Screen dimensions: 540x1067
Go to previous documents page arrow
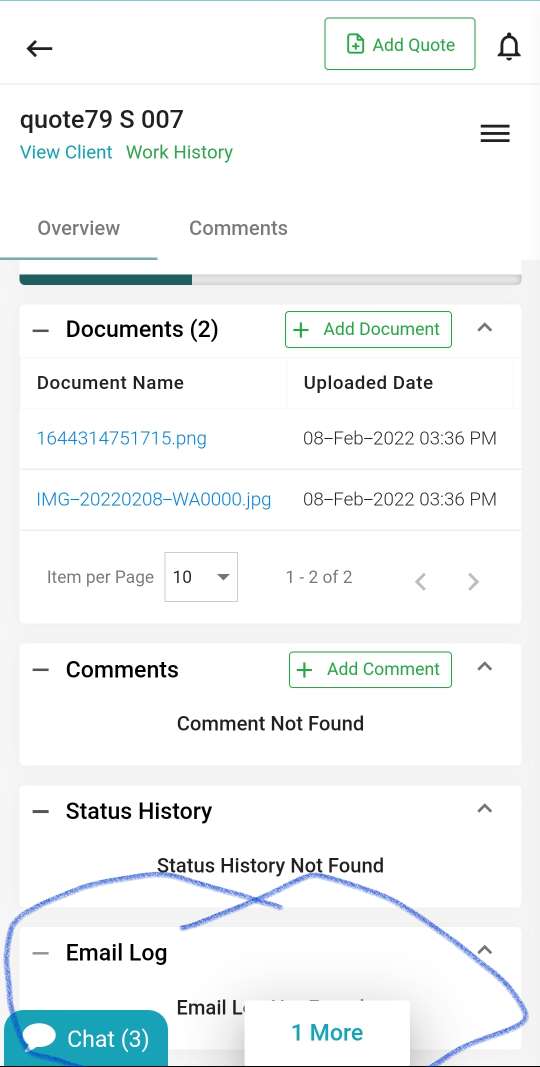coord(421,582)
